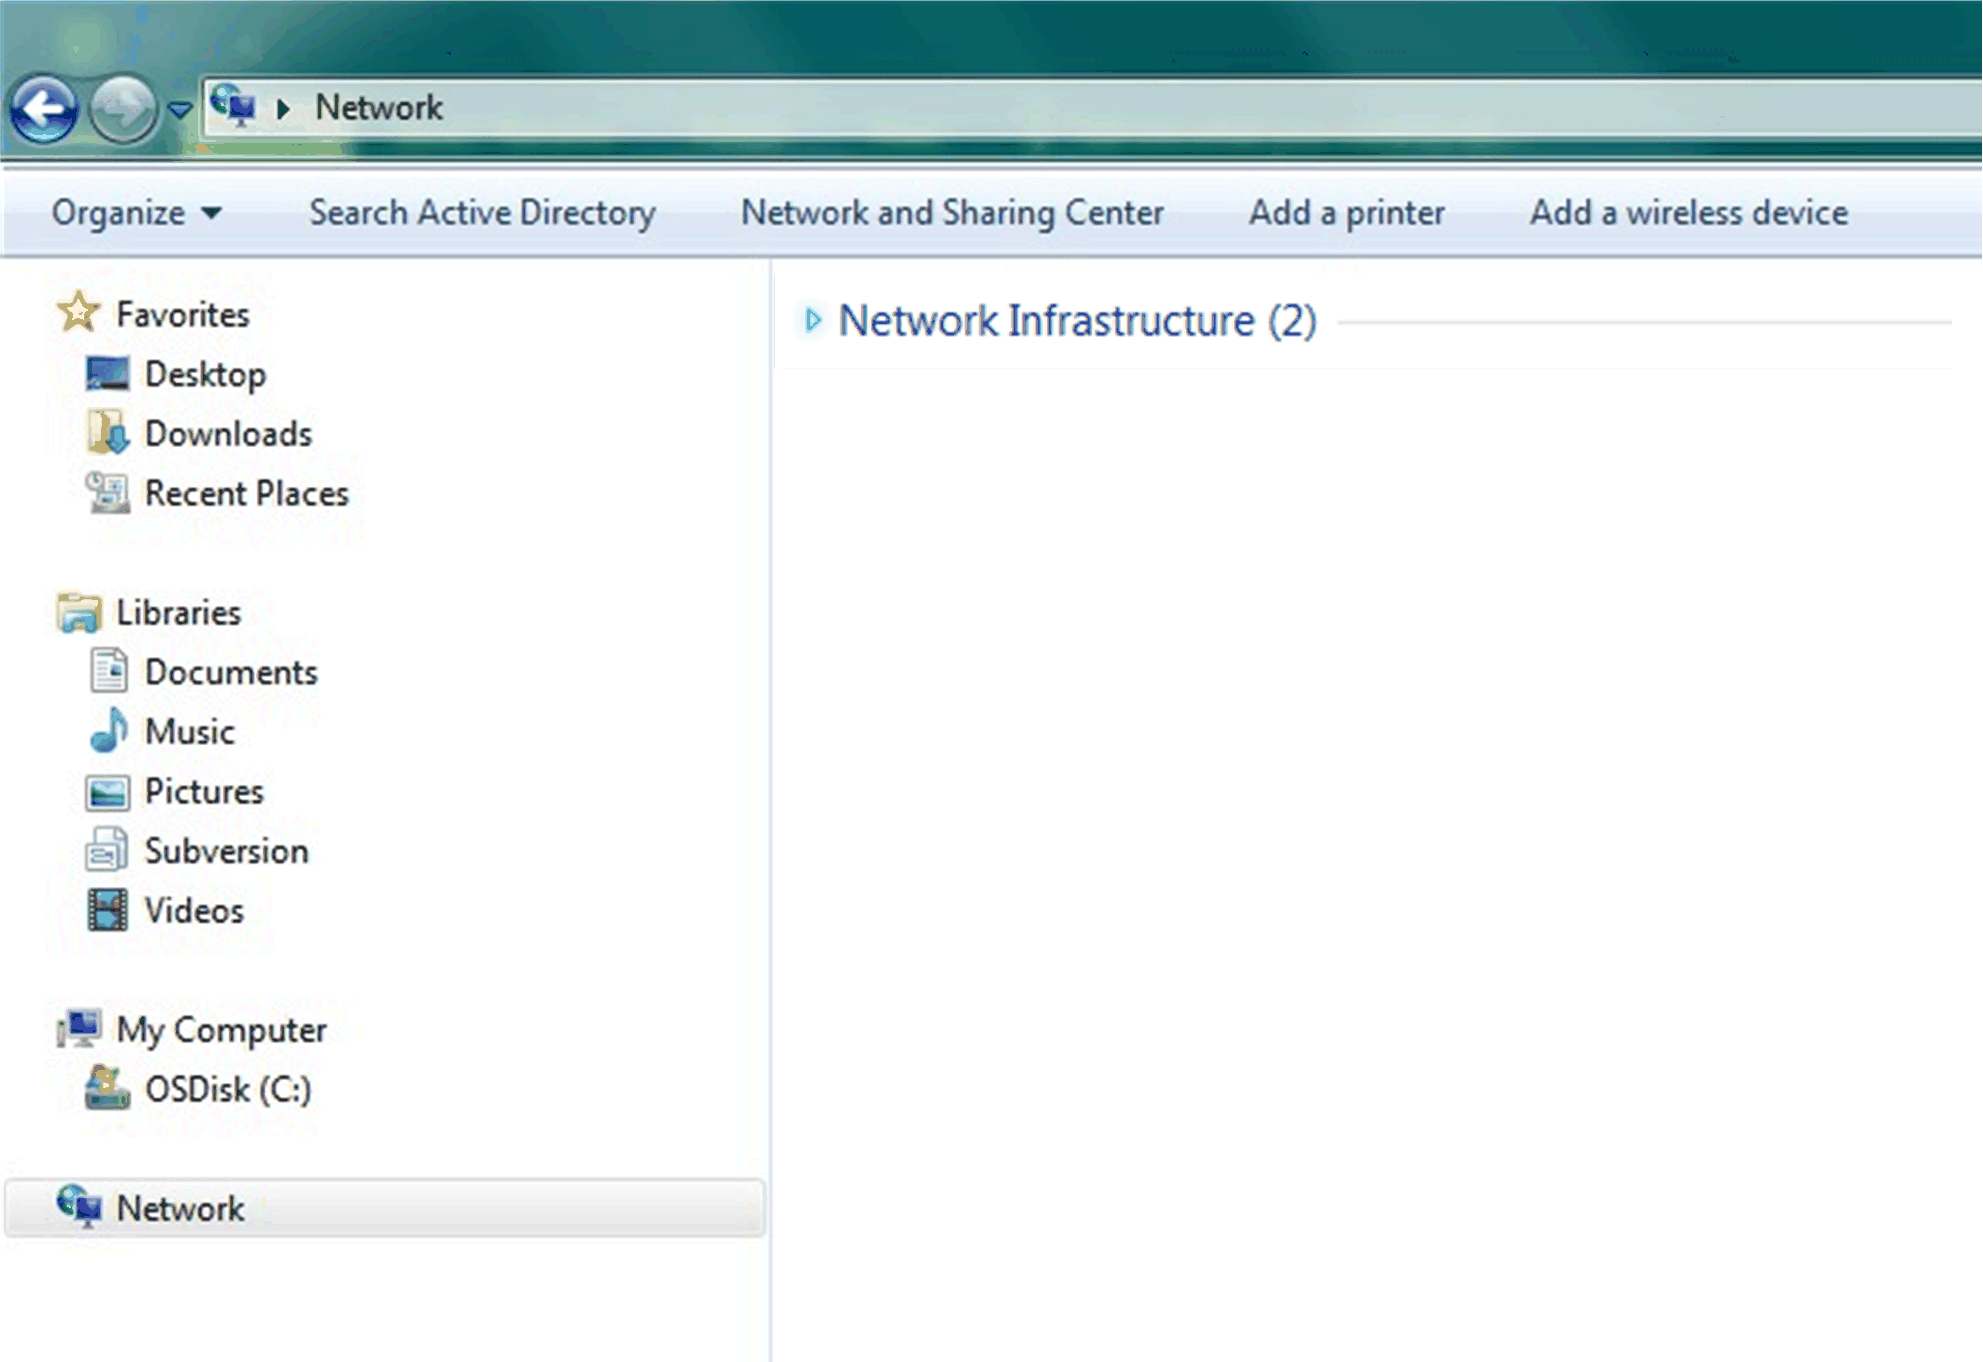Image resolution: width=1983 pixels, height=1362 pixels.
Task: Expand the address bar breadcrumb arrow before Network
Action: (284, 108)
